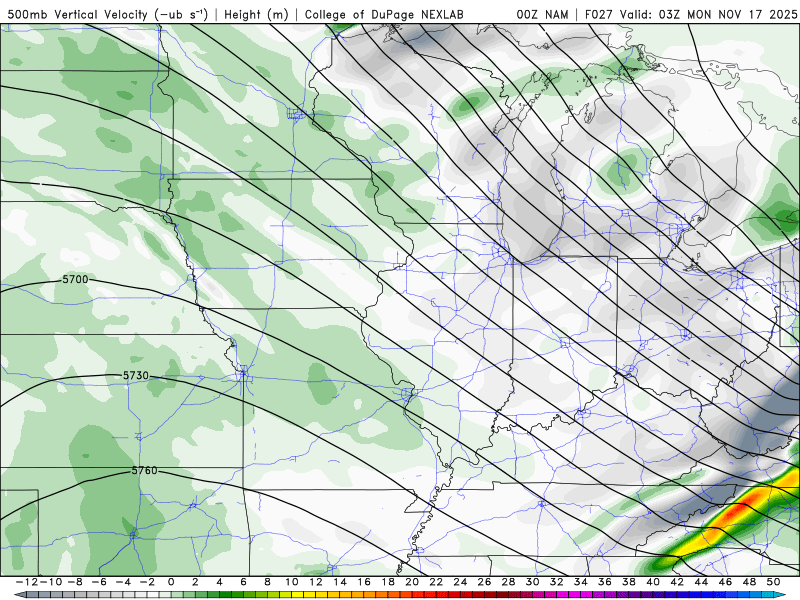Click the 42 colorbar tick label
The image size is (800, 600).
(677, 582)
